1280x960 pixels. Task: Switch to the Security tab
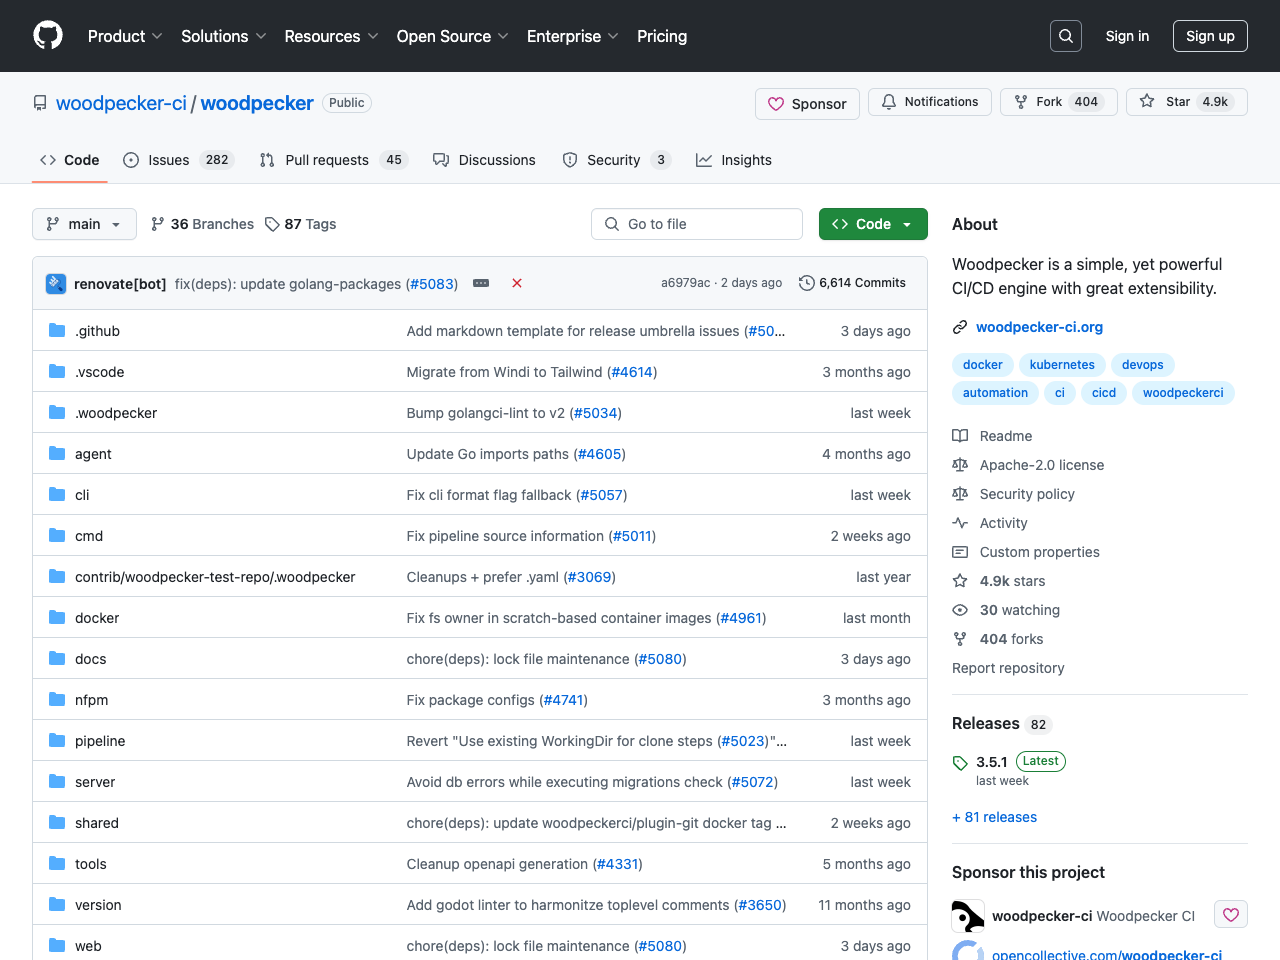(616, 160)
